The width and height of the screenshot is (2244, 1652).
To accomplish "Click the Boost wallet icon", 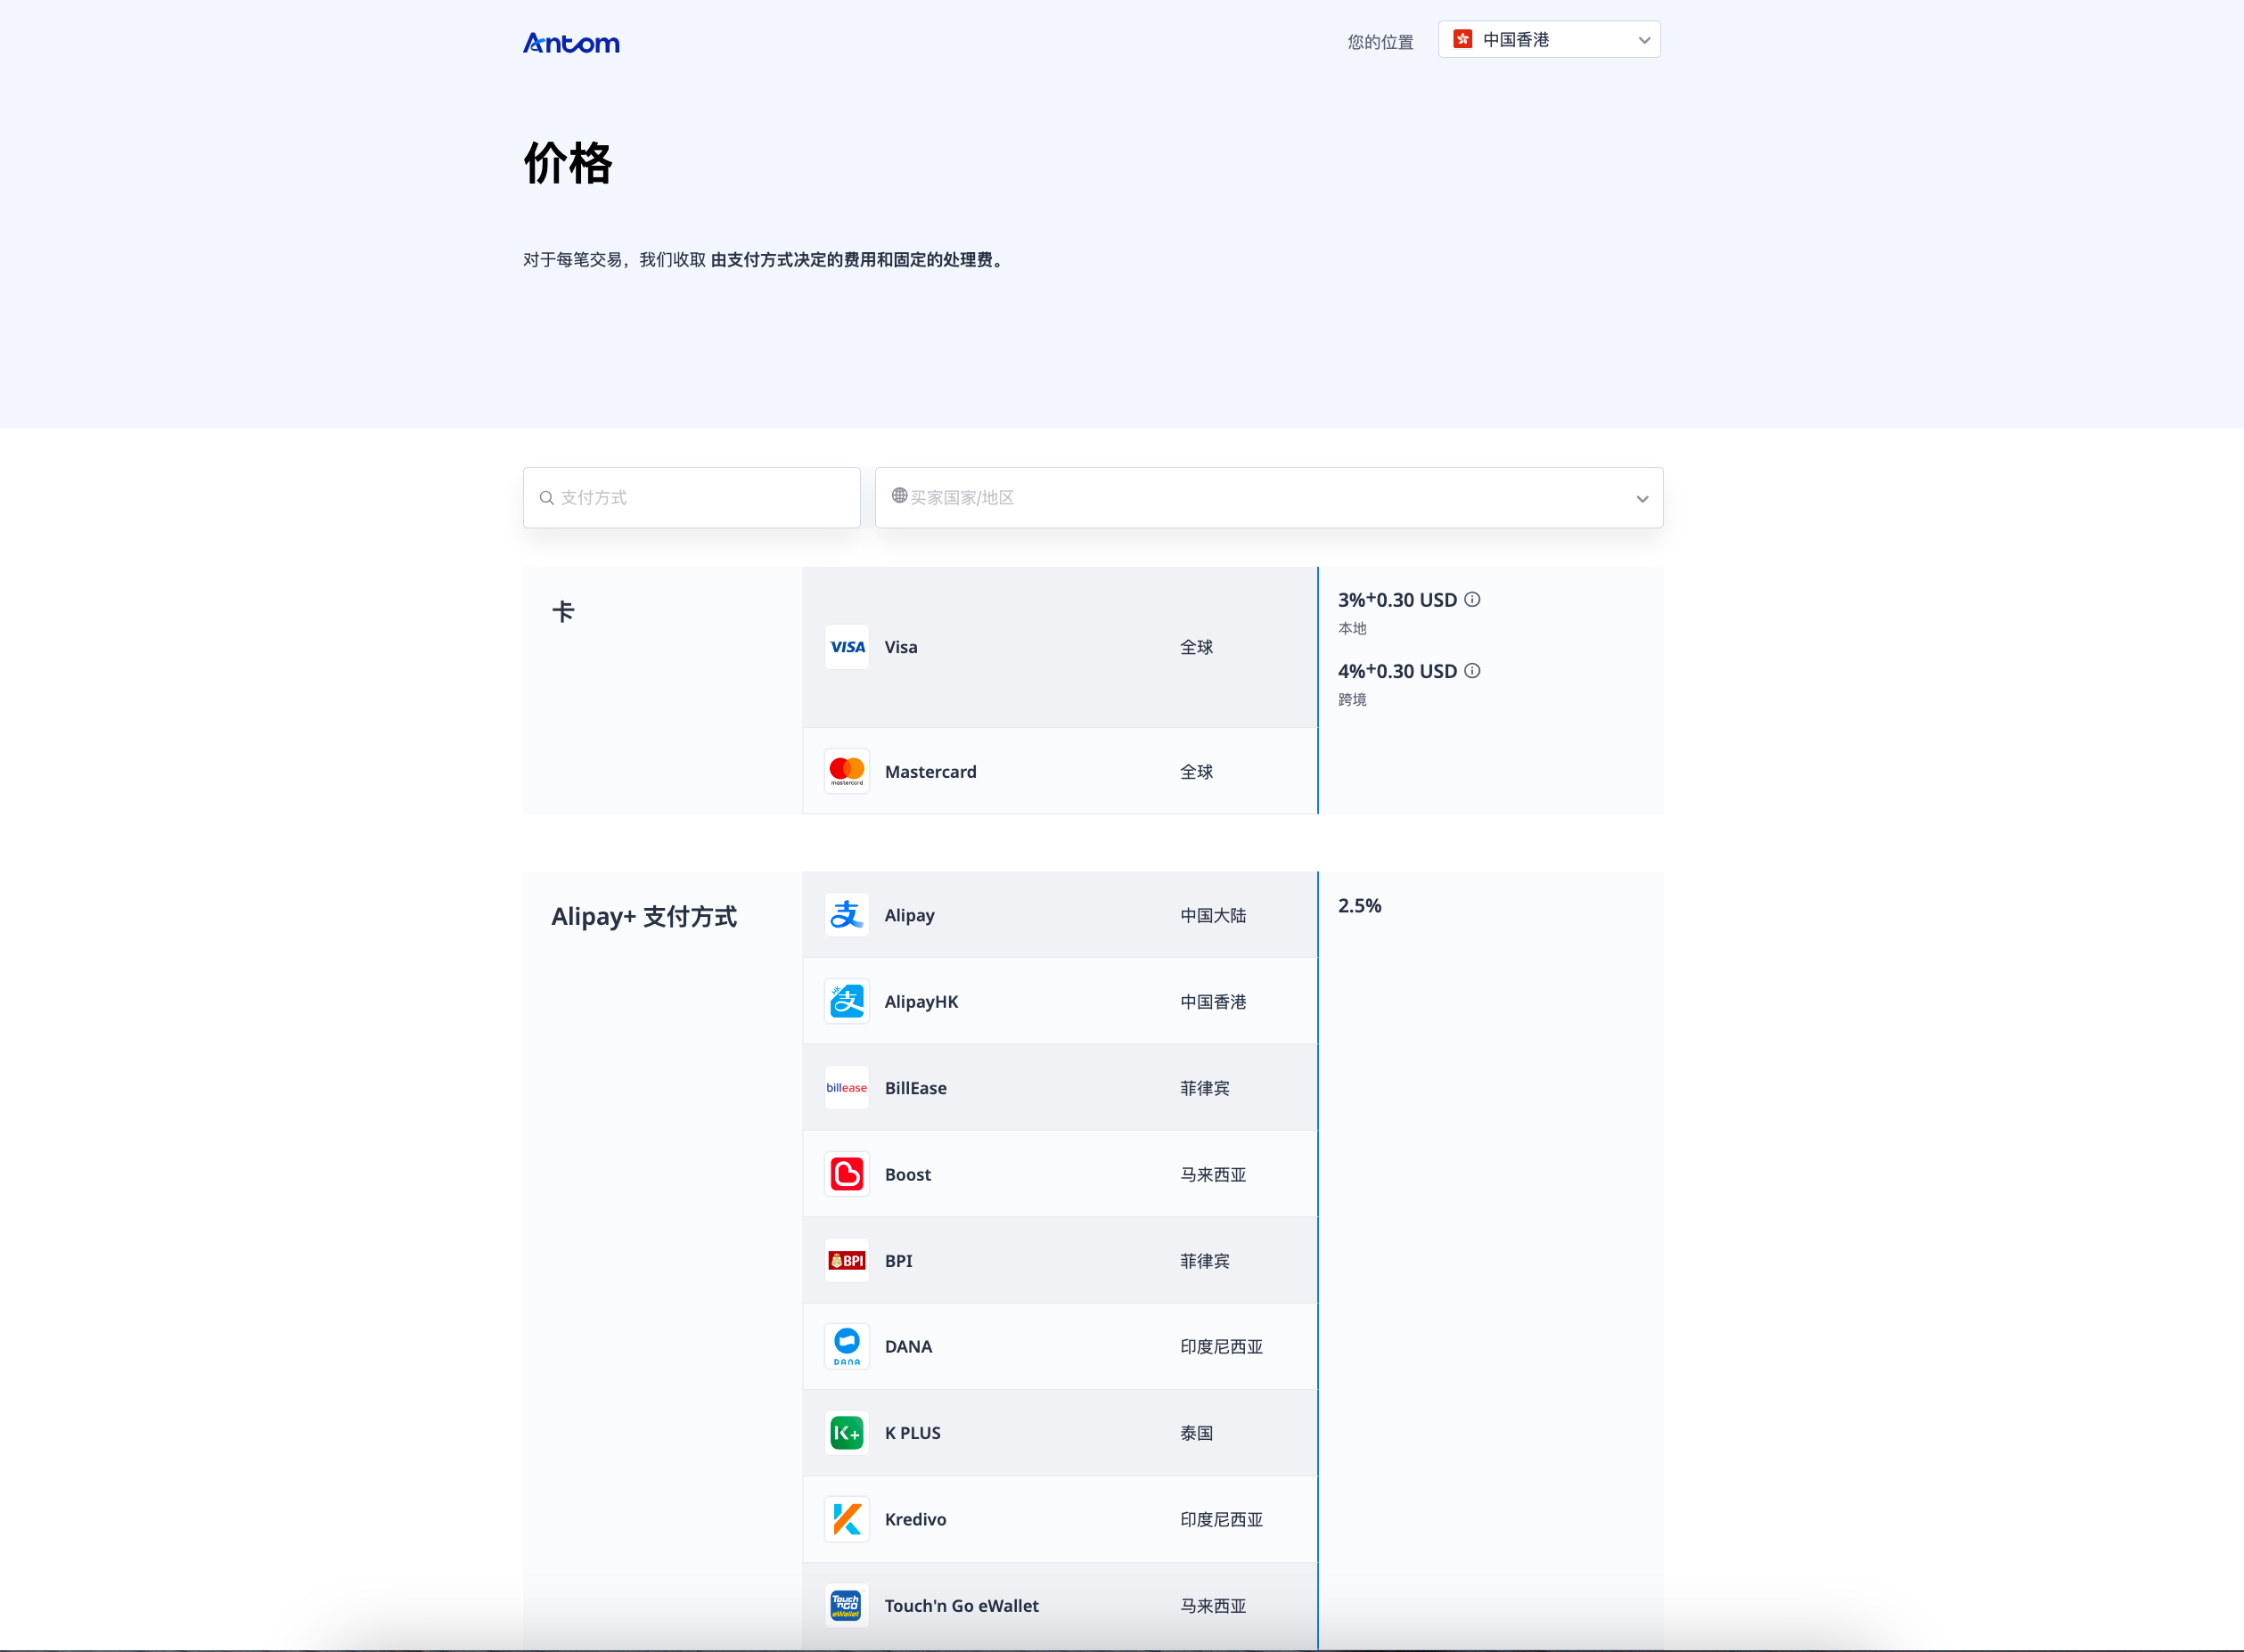I will tap(847, 1174).
